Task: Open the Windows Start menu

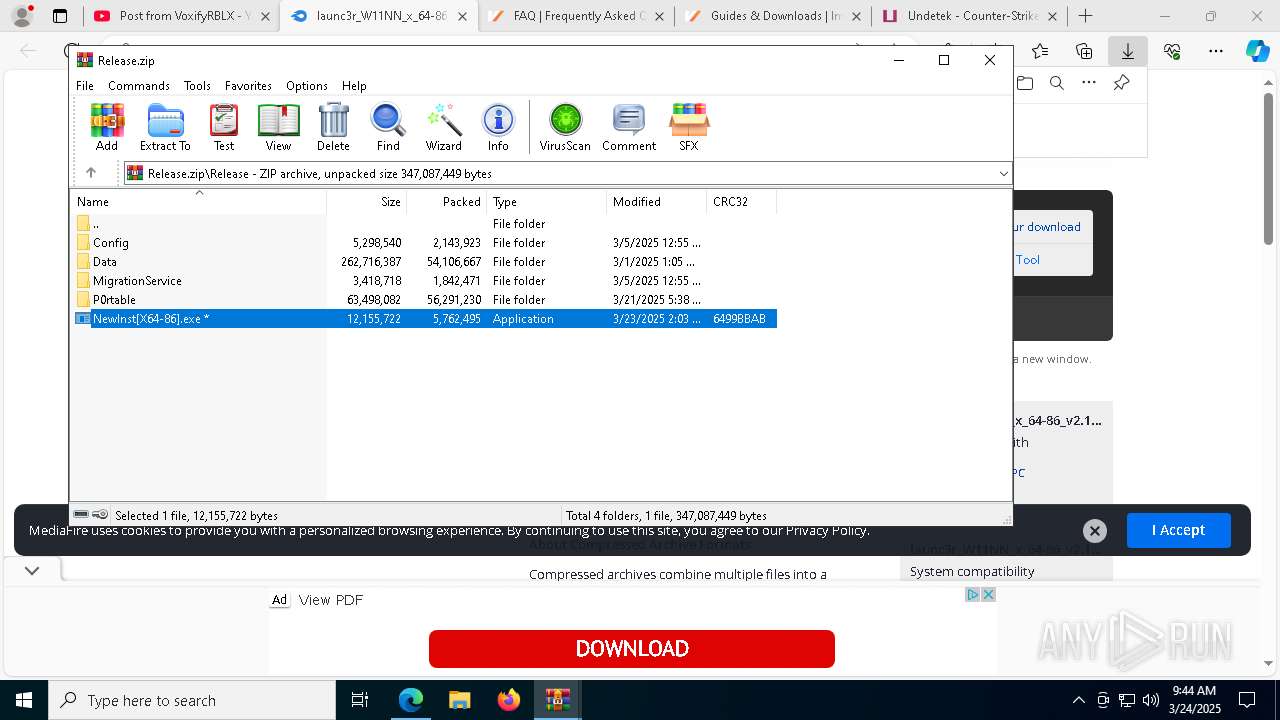Action: pyautogui.click(x=24, y=700)
